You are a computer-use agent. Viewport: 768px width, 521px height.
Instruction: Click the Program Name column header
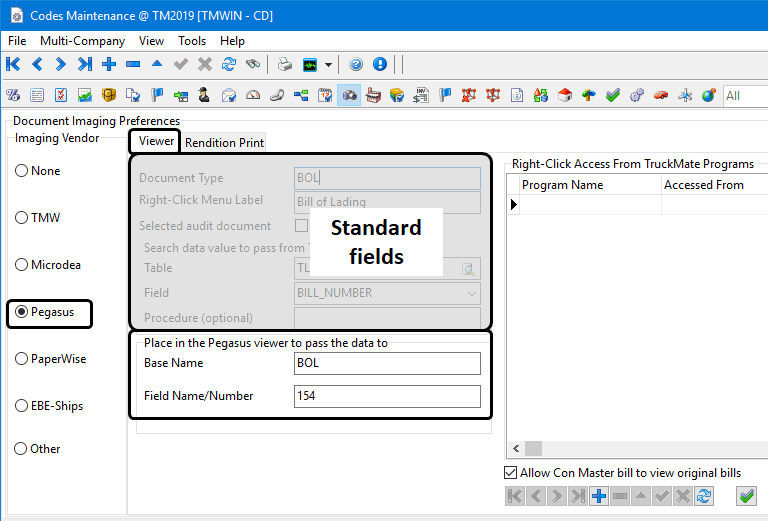pyautogui.click(x=591, y=185)
